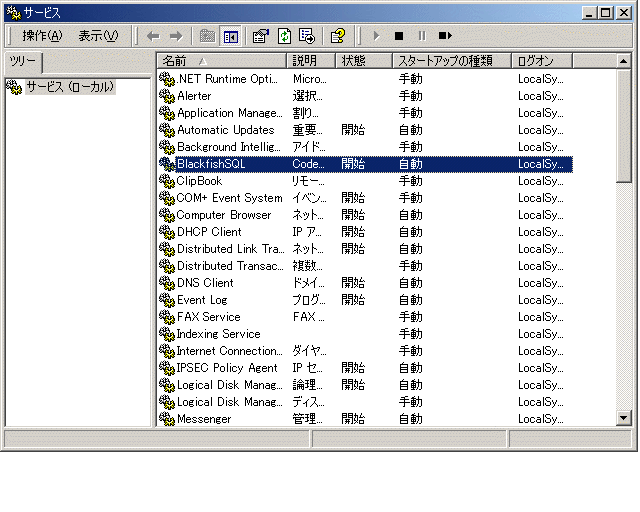The image size is (640, 512).
Task: Open the 表示(V) menu
Action: pos(98,36)
